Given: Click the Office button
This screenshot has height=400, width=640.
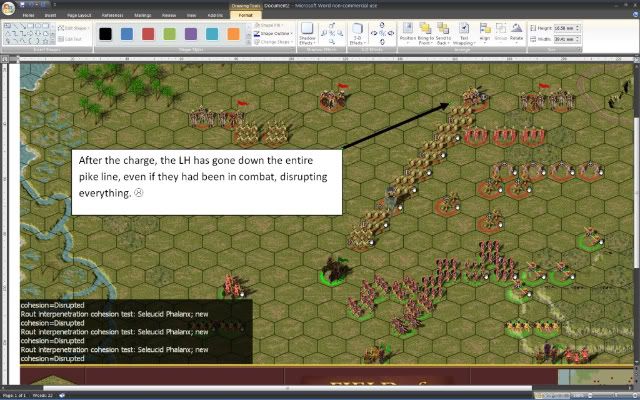Looking at the screenshot, I should (9, 8).
